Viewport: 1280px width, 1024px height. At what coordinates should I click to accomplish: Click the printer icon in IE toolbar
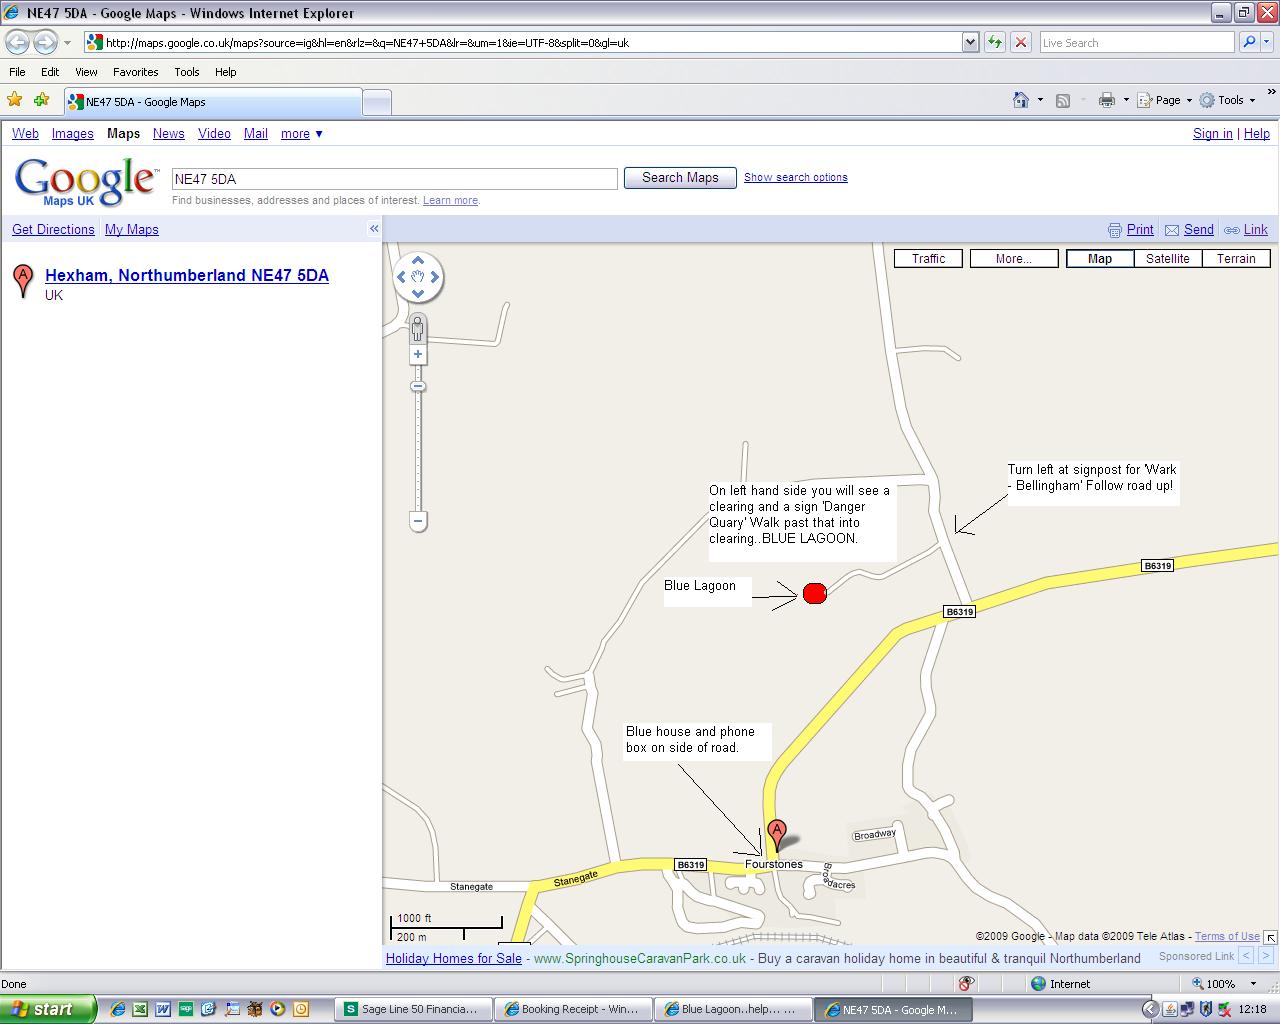point(1106,100)
